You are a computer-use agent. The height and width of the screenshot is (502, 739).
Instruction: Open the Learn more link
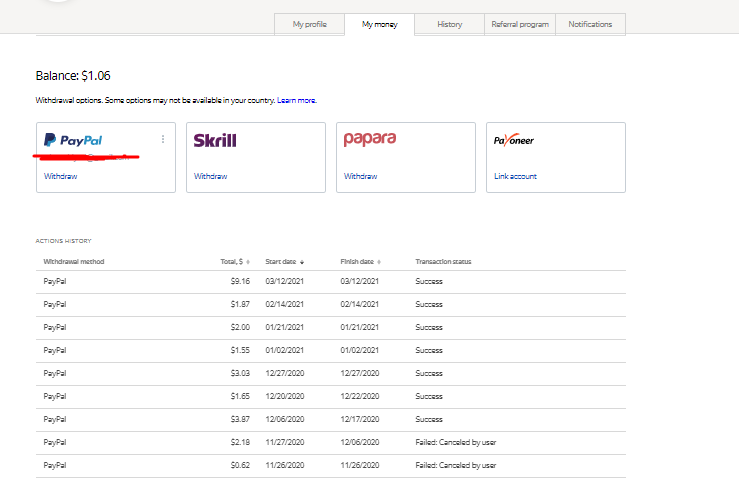(x=296, y=100)
